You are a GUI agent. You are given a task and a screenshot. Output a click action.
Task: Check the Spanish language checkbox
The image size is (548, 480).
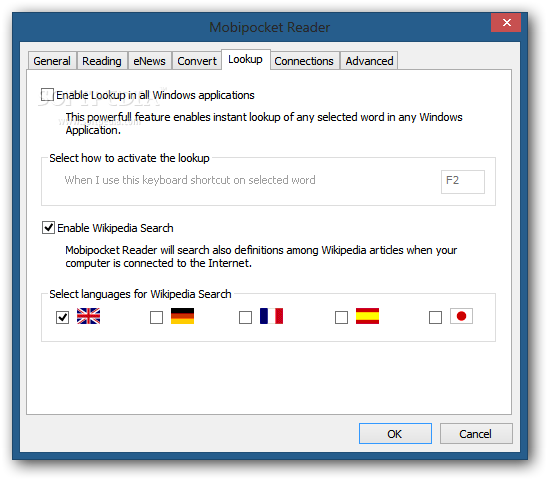[341, 317]
